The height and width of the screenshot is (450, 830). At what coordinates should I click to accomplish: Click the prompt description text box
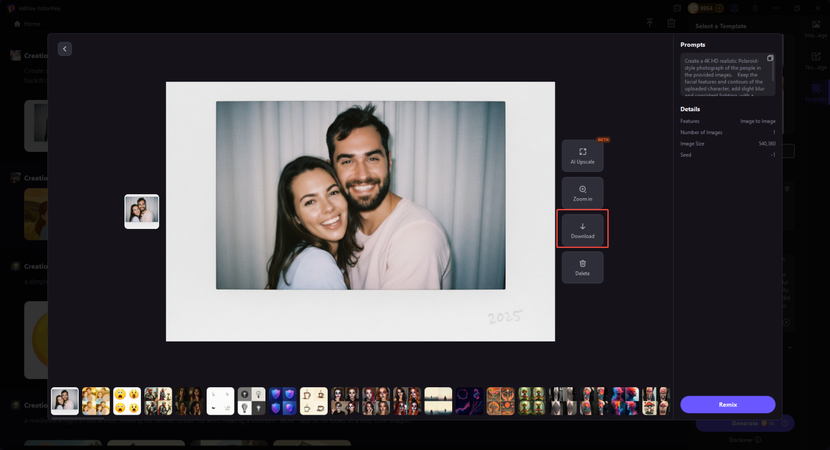(x=728, y=74)
